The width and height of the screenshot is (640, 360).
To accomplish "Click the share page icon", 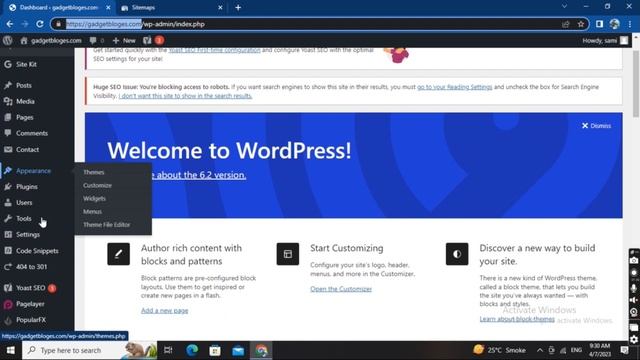I will 566,24.
